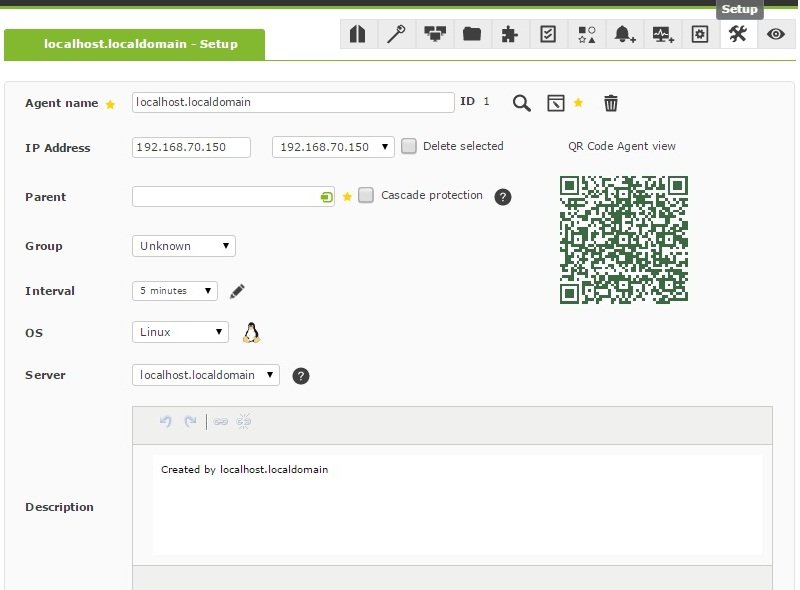Select the Setup wrench tab icon
Screen dimensions: 800x590
(x=738, y=34)
